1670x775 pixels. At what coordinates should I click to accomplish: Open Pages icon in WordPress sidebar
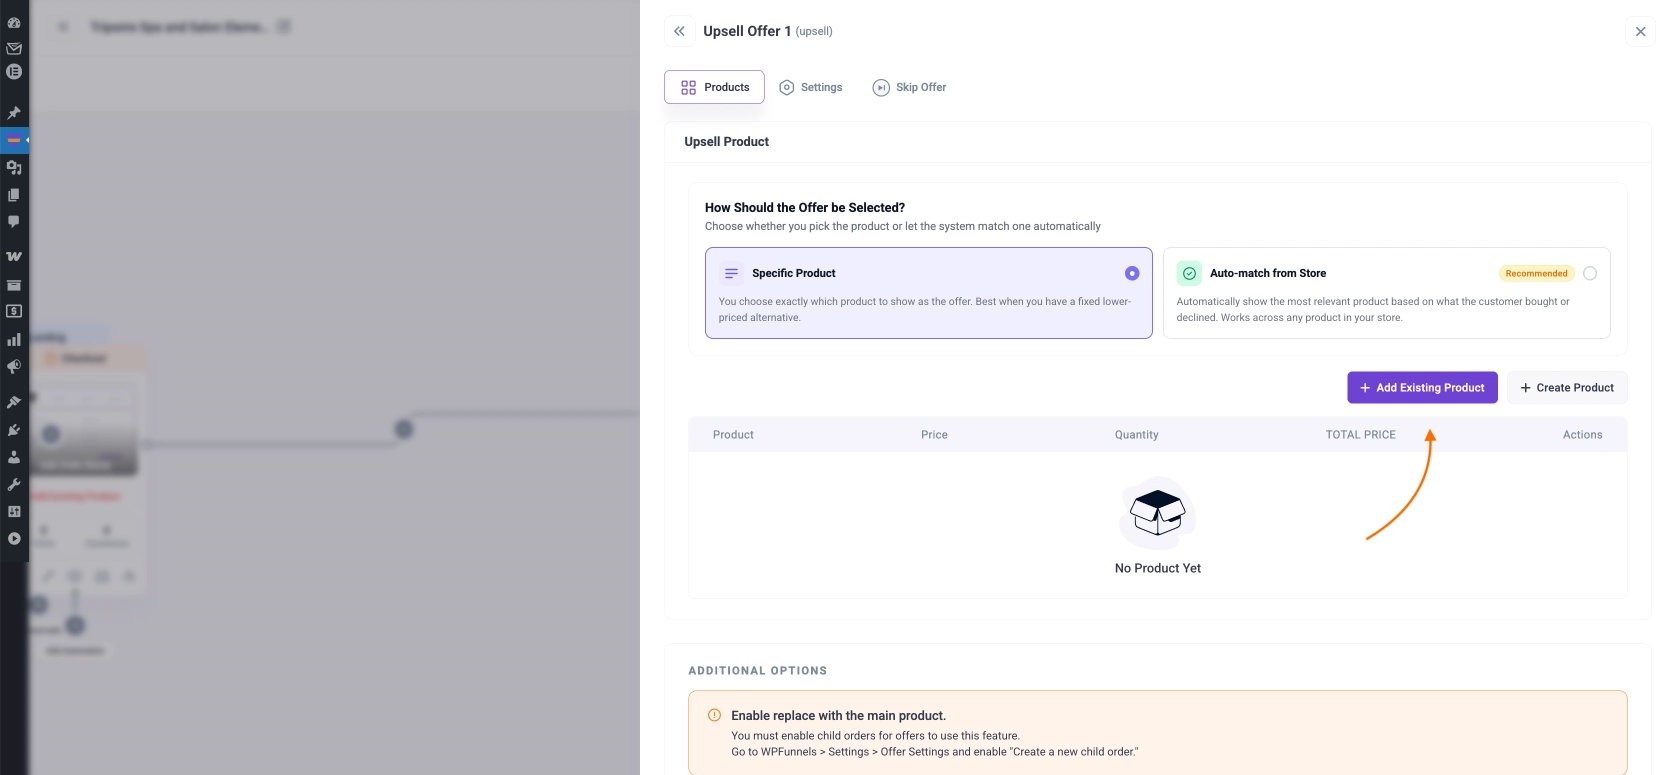(14, 195)
